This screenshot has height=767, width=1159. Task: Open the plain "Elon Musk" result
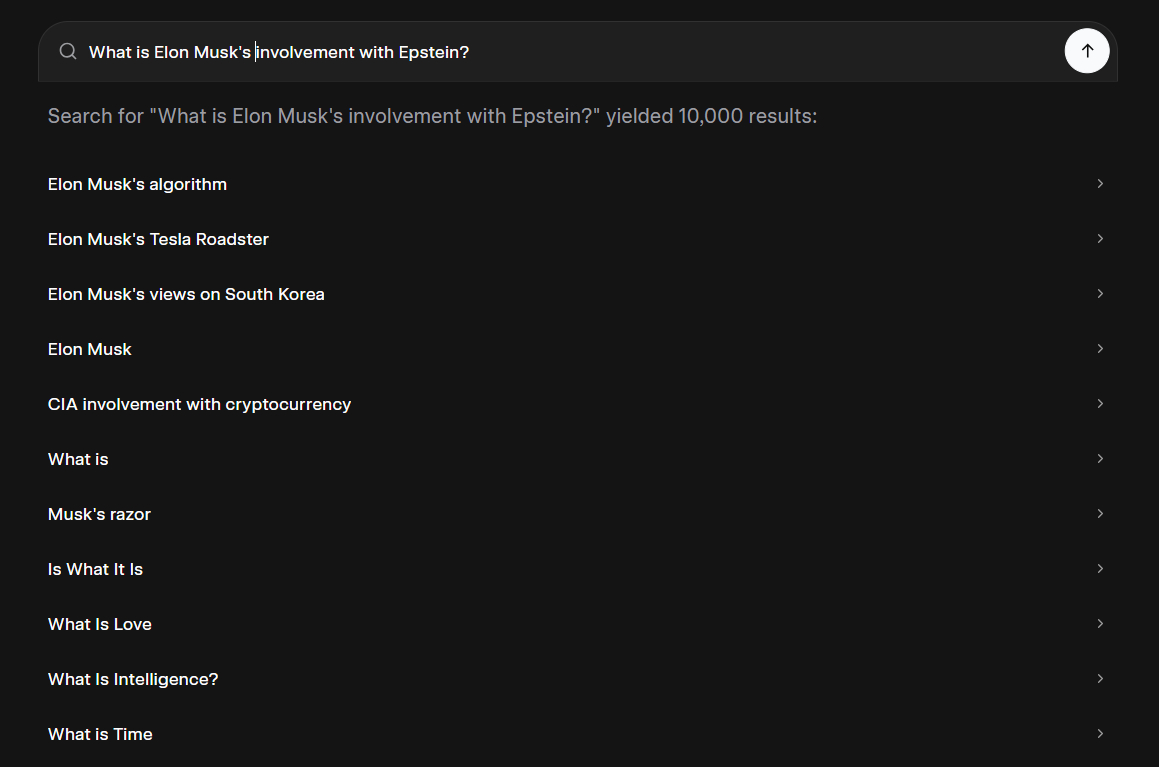pyautogui.click(x=90, y=349)
